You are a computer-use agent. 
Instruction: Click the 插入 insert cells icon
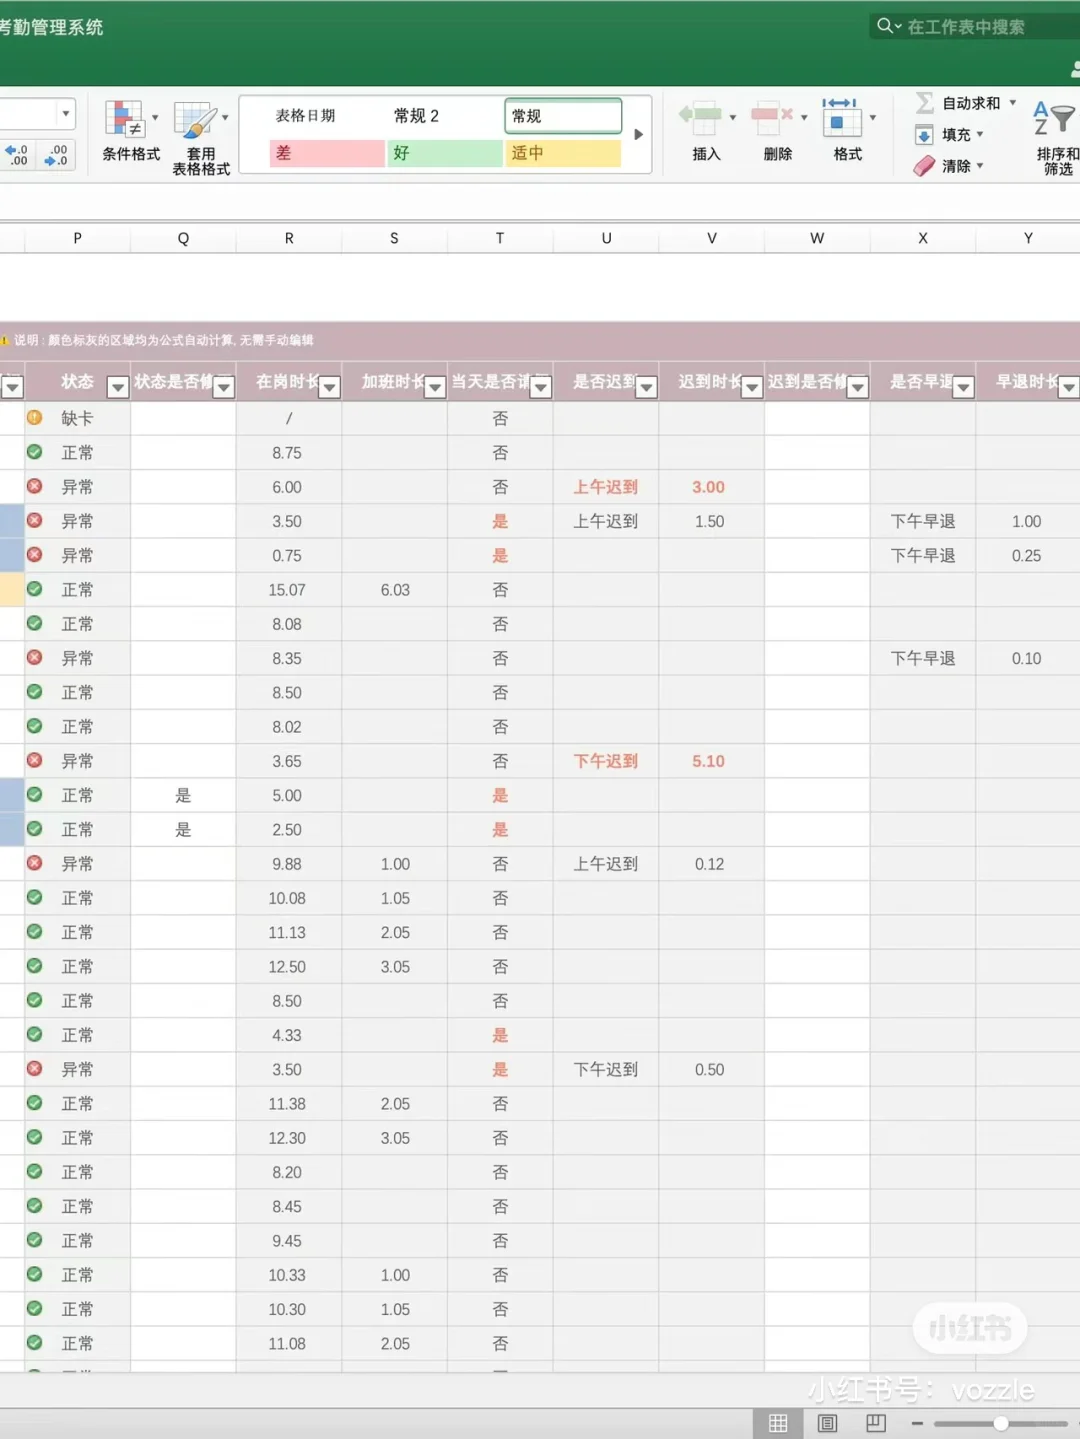tap(701, 118)
